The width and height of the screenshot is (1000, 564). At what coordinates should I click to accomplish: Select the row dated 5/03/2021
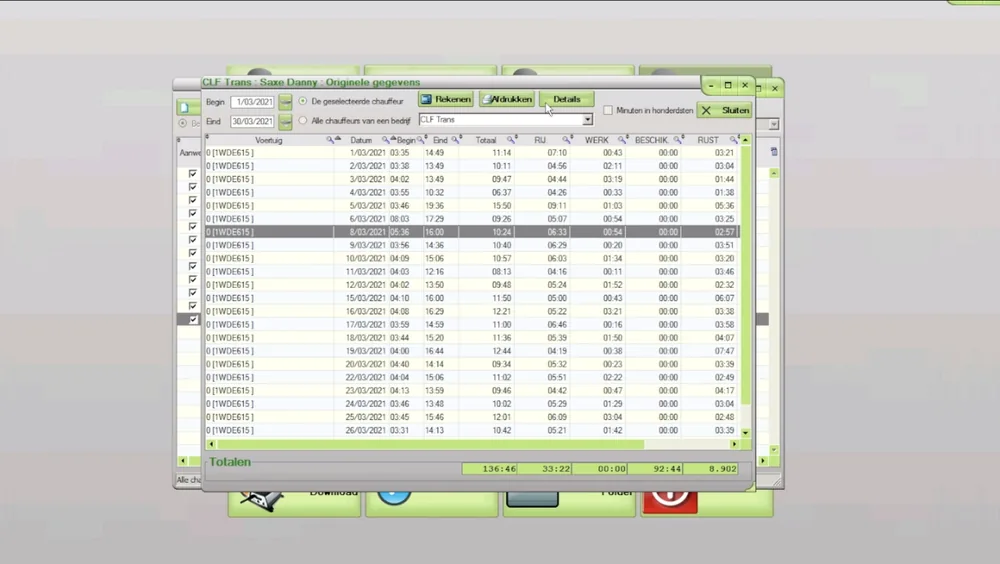pyautogui.click(x=472, y=205)
